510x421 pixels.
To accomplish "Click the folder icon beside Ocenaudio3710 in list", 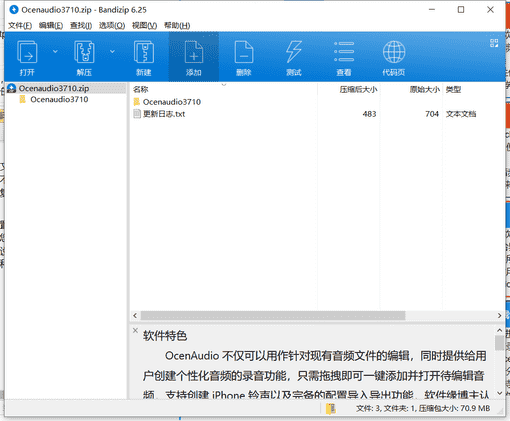I will (x=137, y=102).
